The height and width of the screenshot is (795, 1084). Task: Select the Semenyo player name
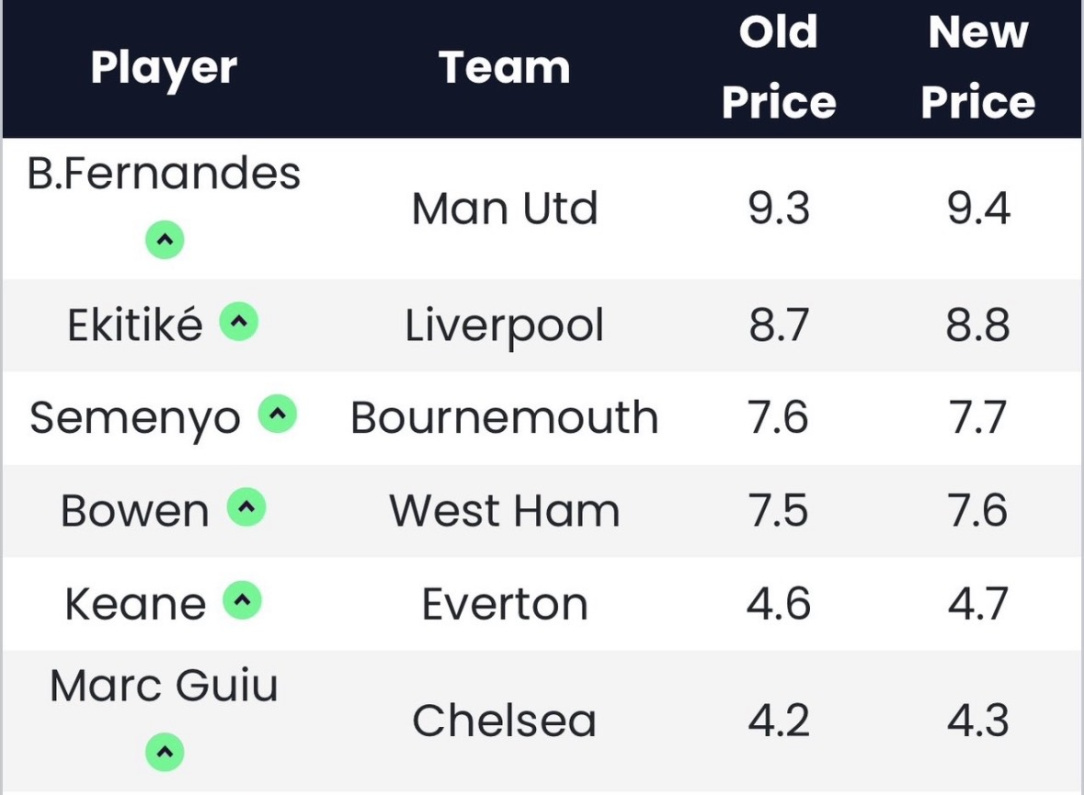[x=135, y=418]
